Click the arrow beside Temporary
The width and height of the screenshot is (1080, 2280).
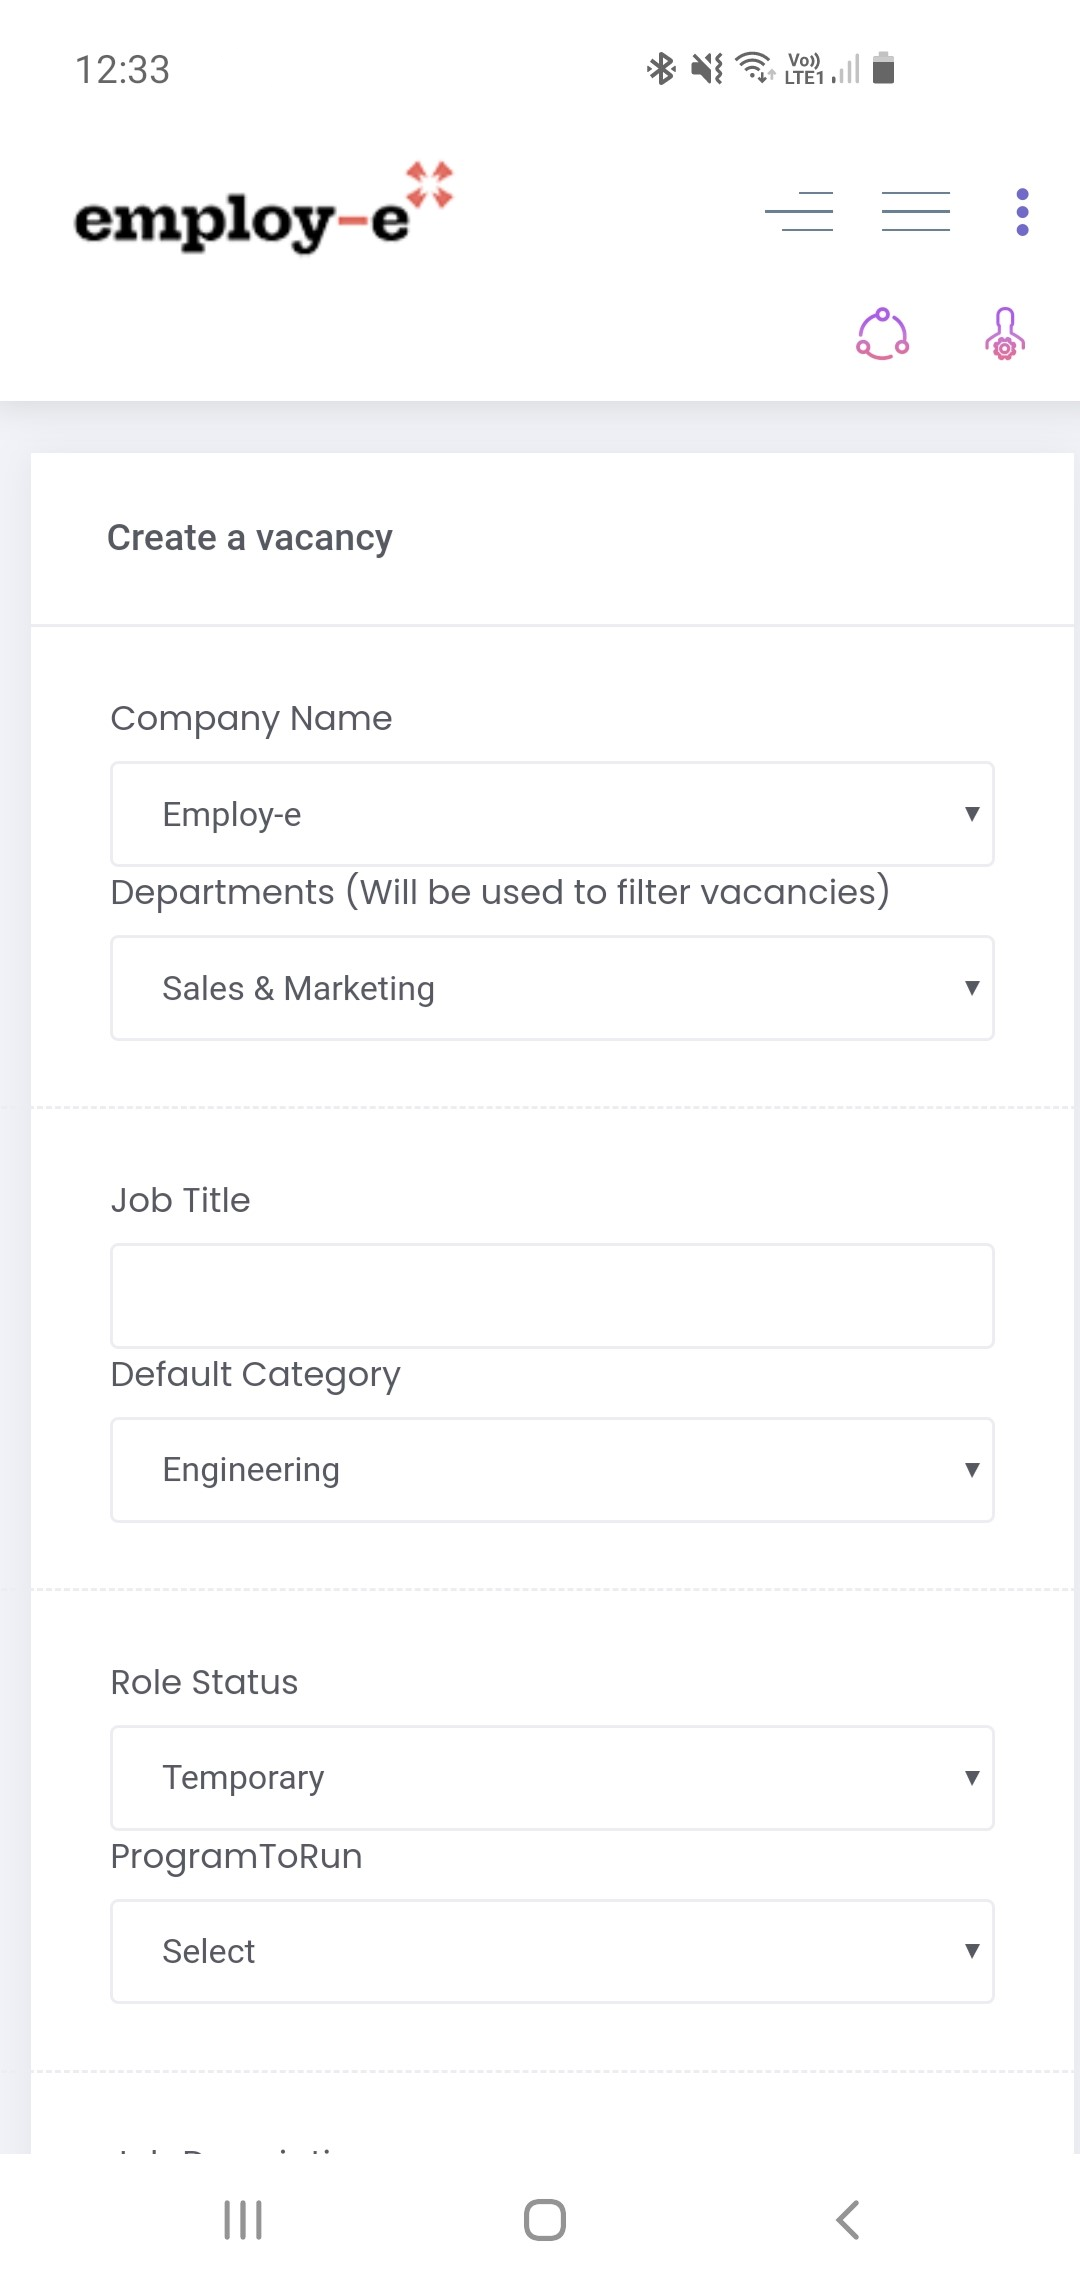click(971, 1778)
